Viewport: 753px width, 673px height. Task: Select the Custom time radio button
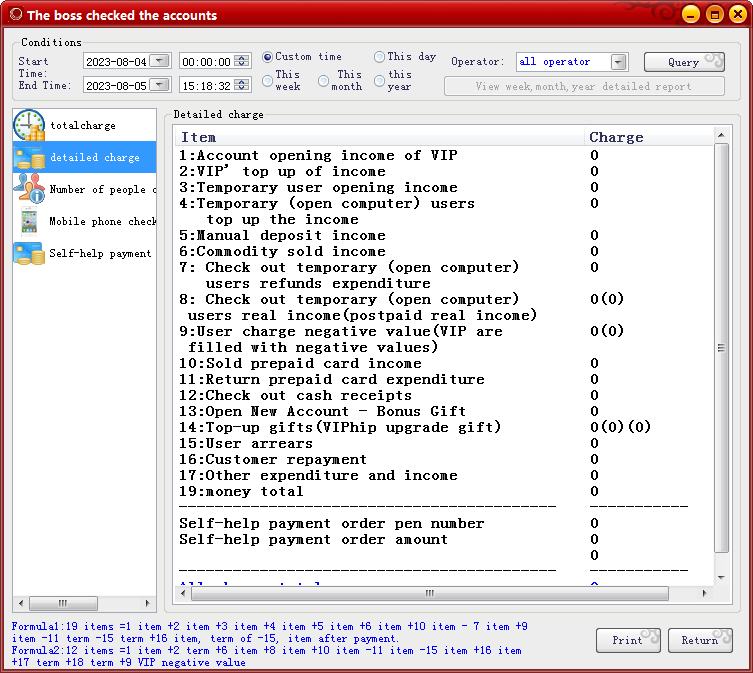pos(267,57)
